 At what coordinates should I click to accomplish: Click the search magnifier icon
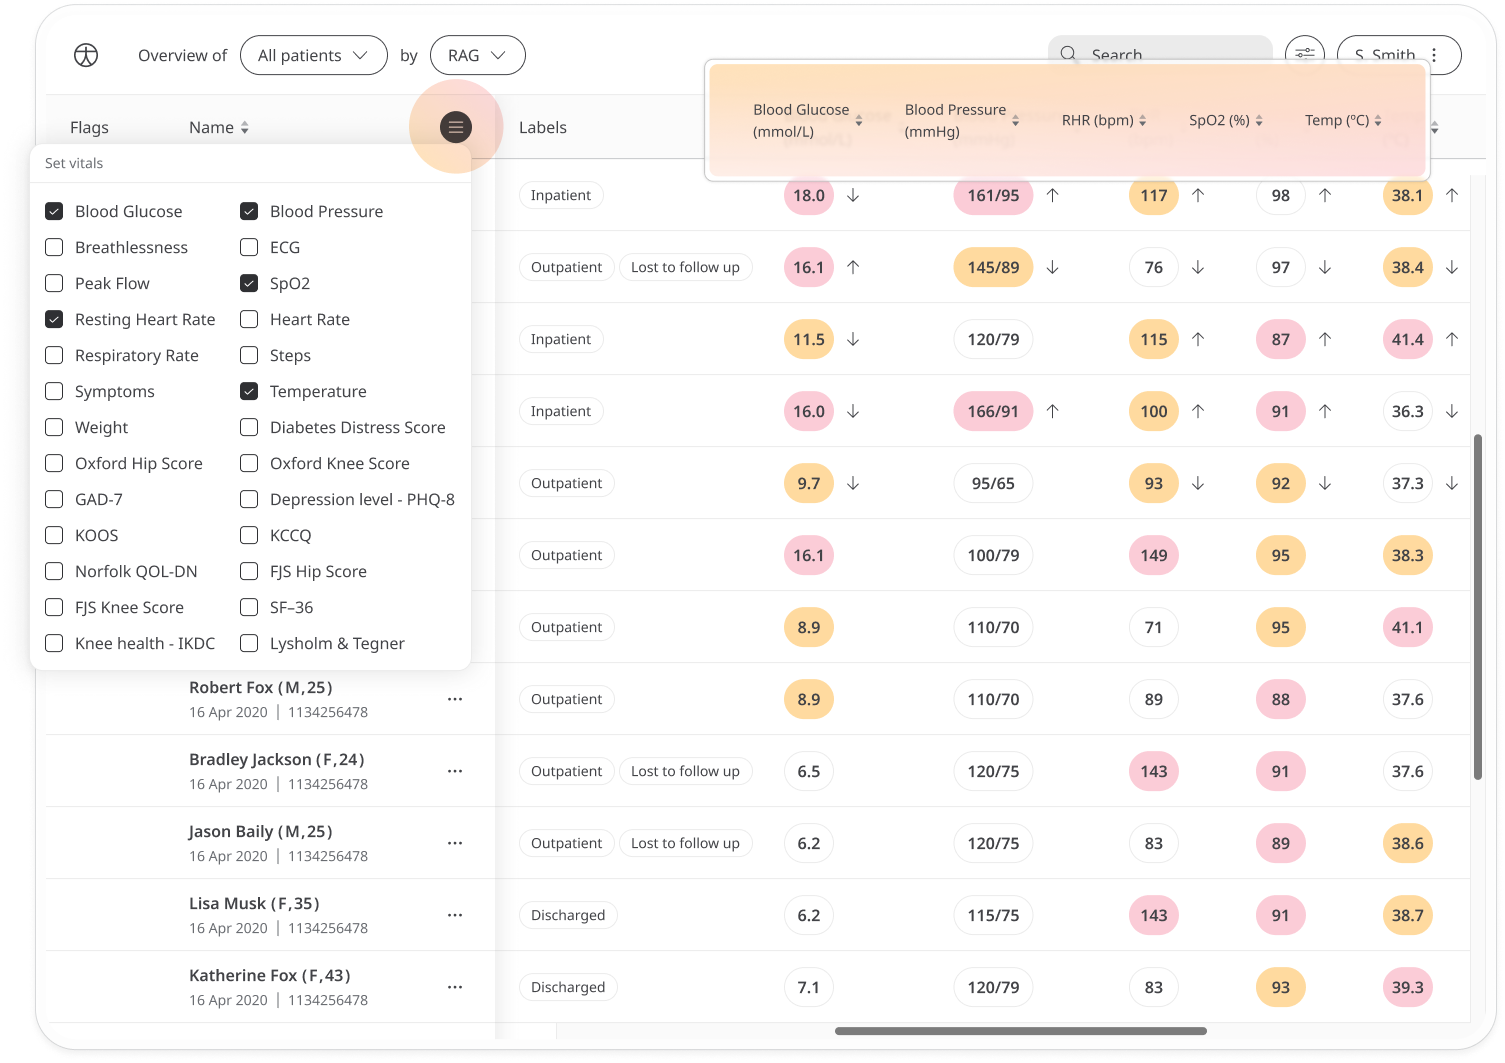point(1069,54)
